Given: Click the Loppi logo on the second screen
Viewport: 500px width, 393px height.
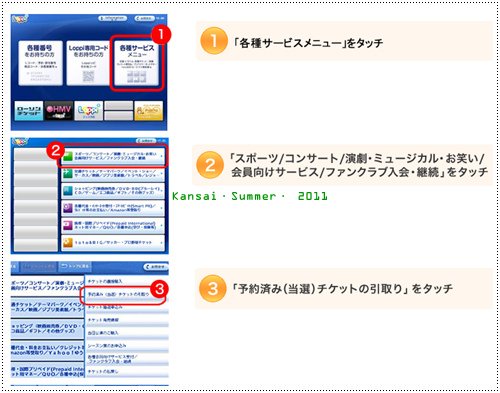Looking at the screenshot, I should click(x=20, y=142).
